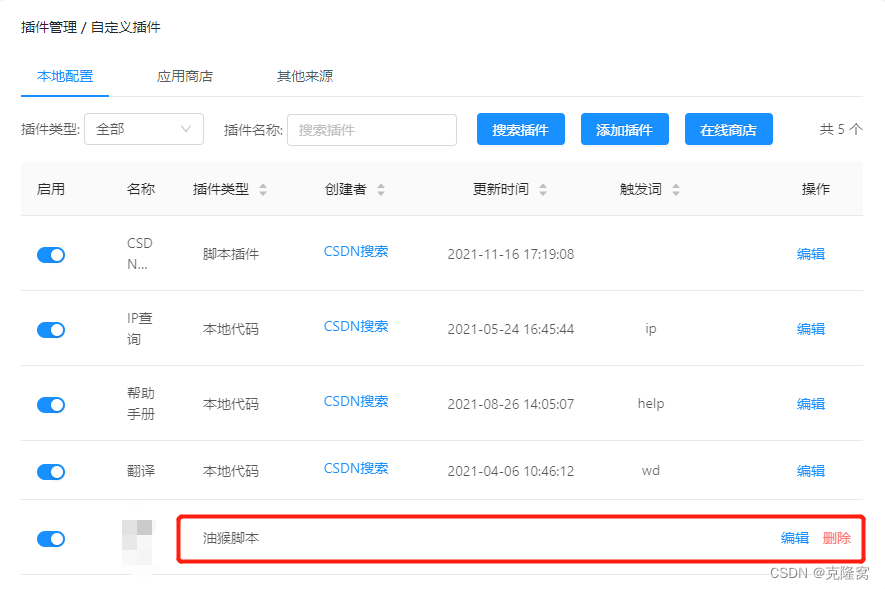885x589 pixels.
Task: Open the 插件类型 dropdown showing 全部
Action: [144, 129]
